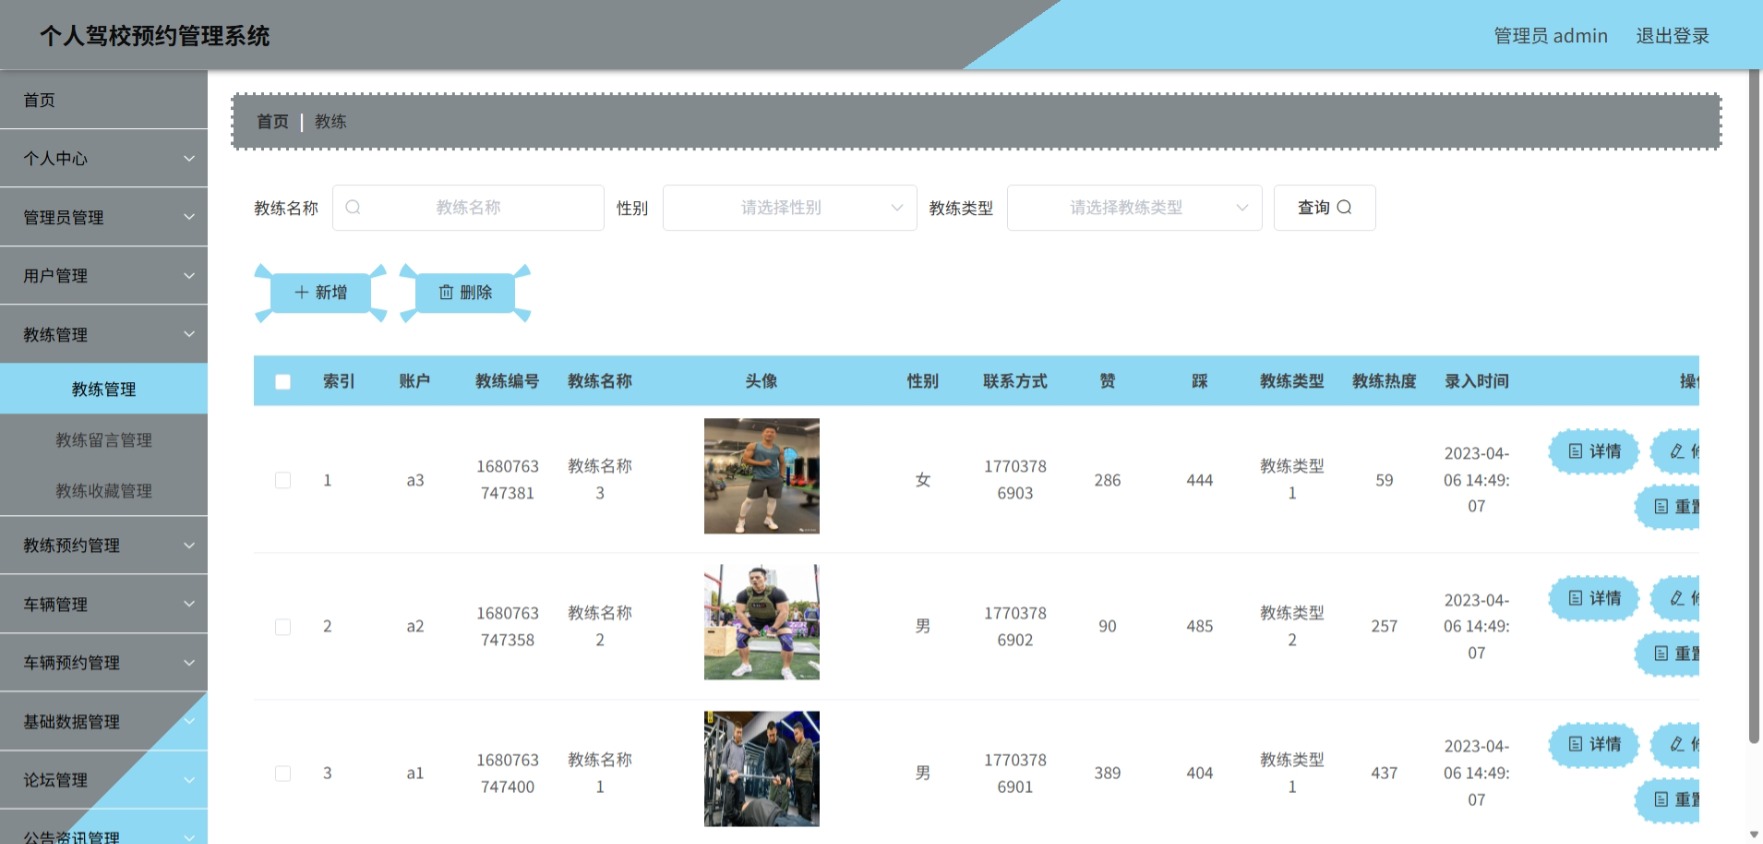Click the 联系方式 column header
Image resolution: width=1763 pixels, height=844 pixels.
point(1015,381)
